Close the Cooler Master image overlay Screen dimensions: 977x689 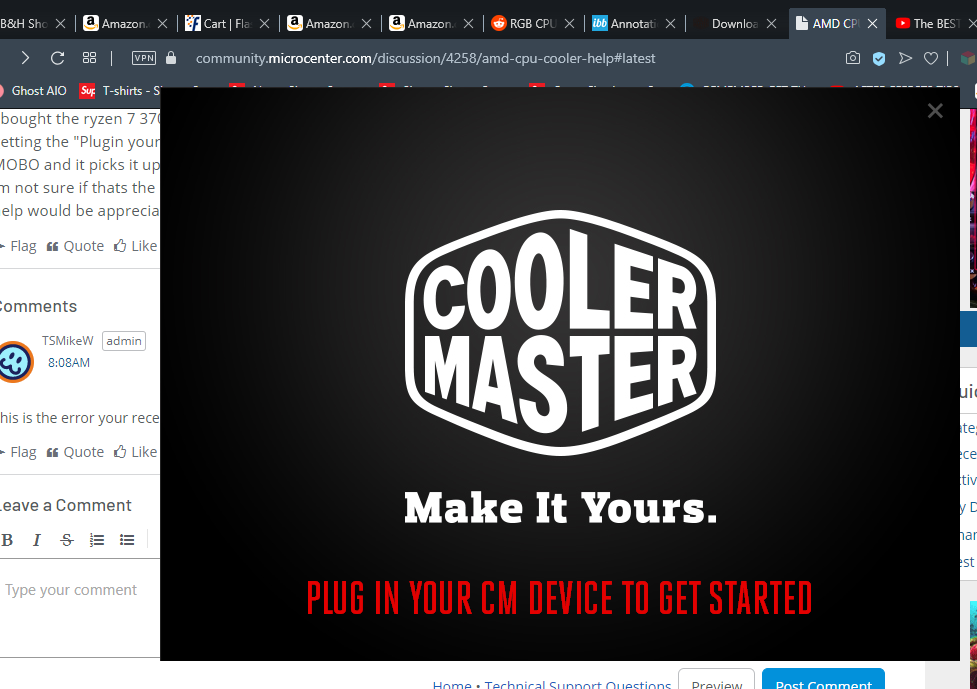click(x=935, y=111)
